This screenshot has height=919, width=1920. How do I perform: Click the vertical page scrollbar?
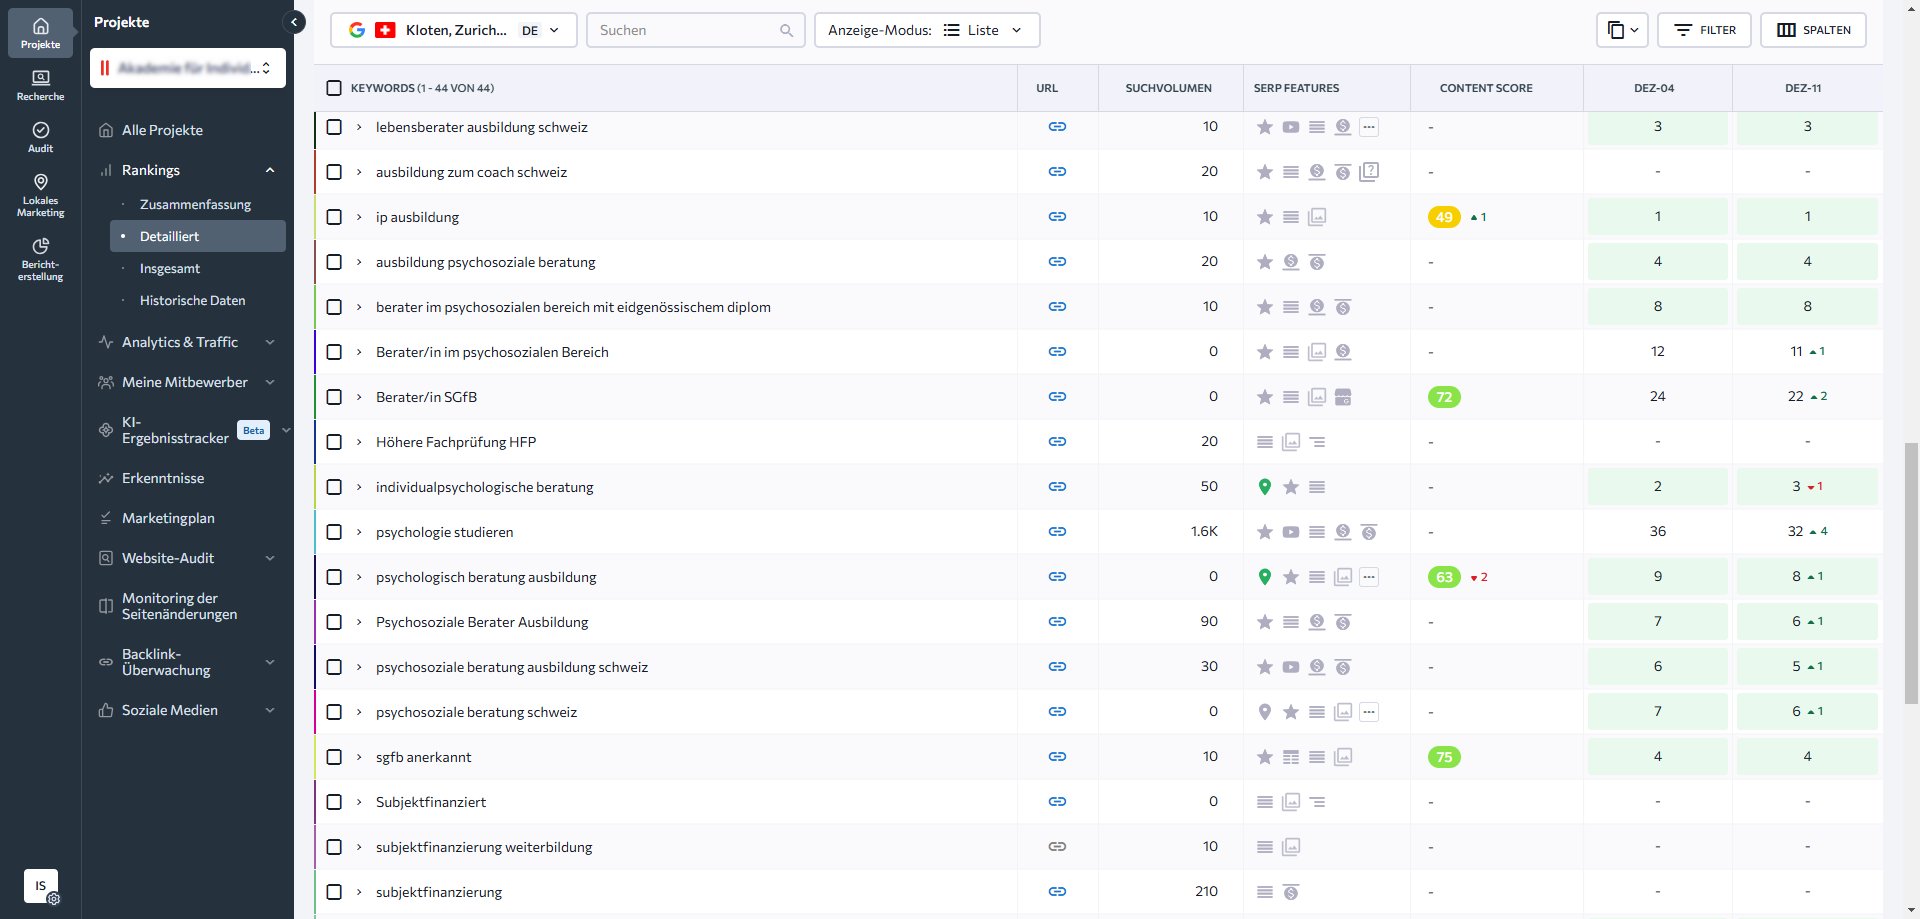pos(1913,571)
